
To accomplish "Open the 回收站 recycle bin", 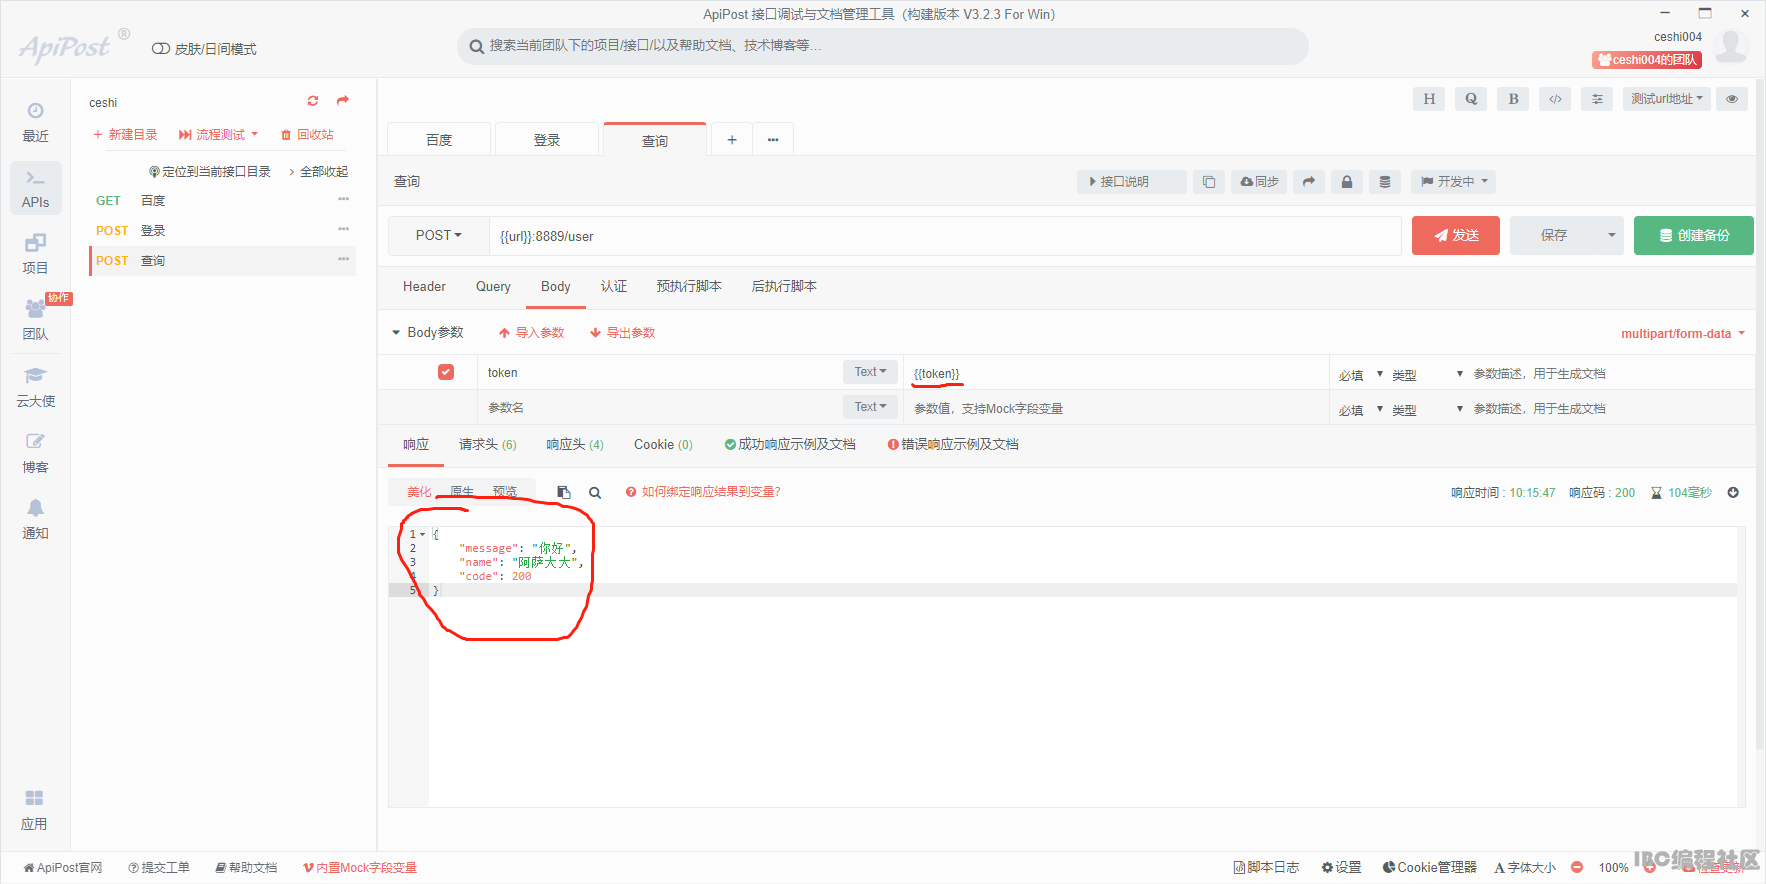I will [x=307, y=134].
